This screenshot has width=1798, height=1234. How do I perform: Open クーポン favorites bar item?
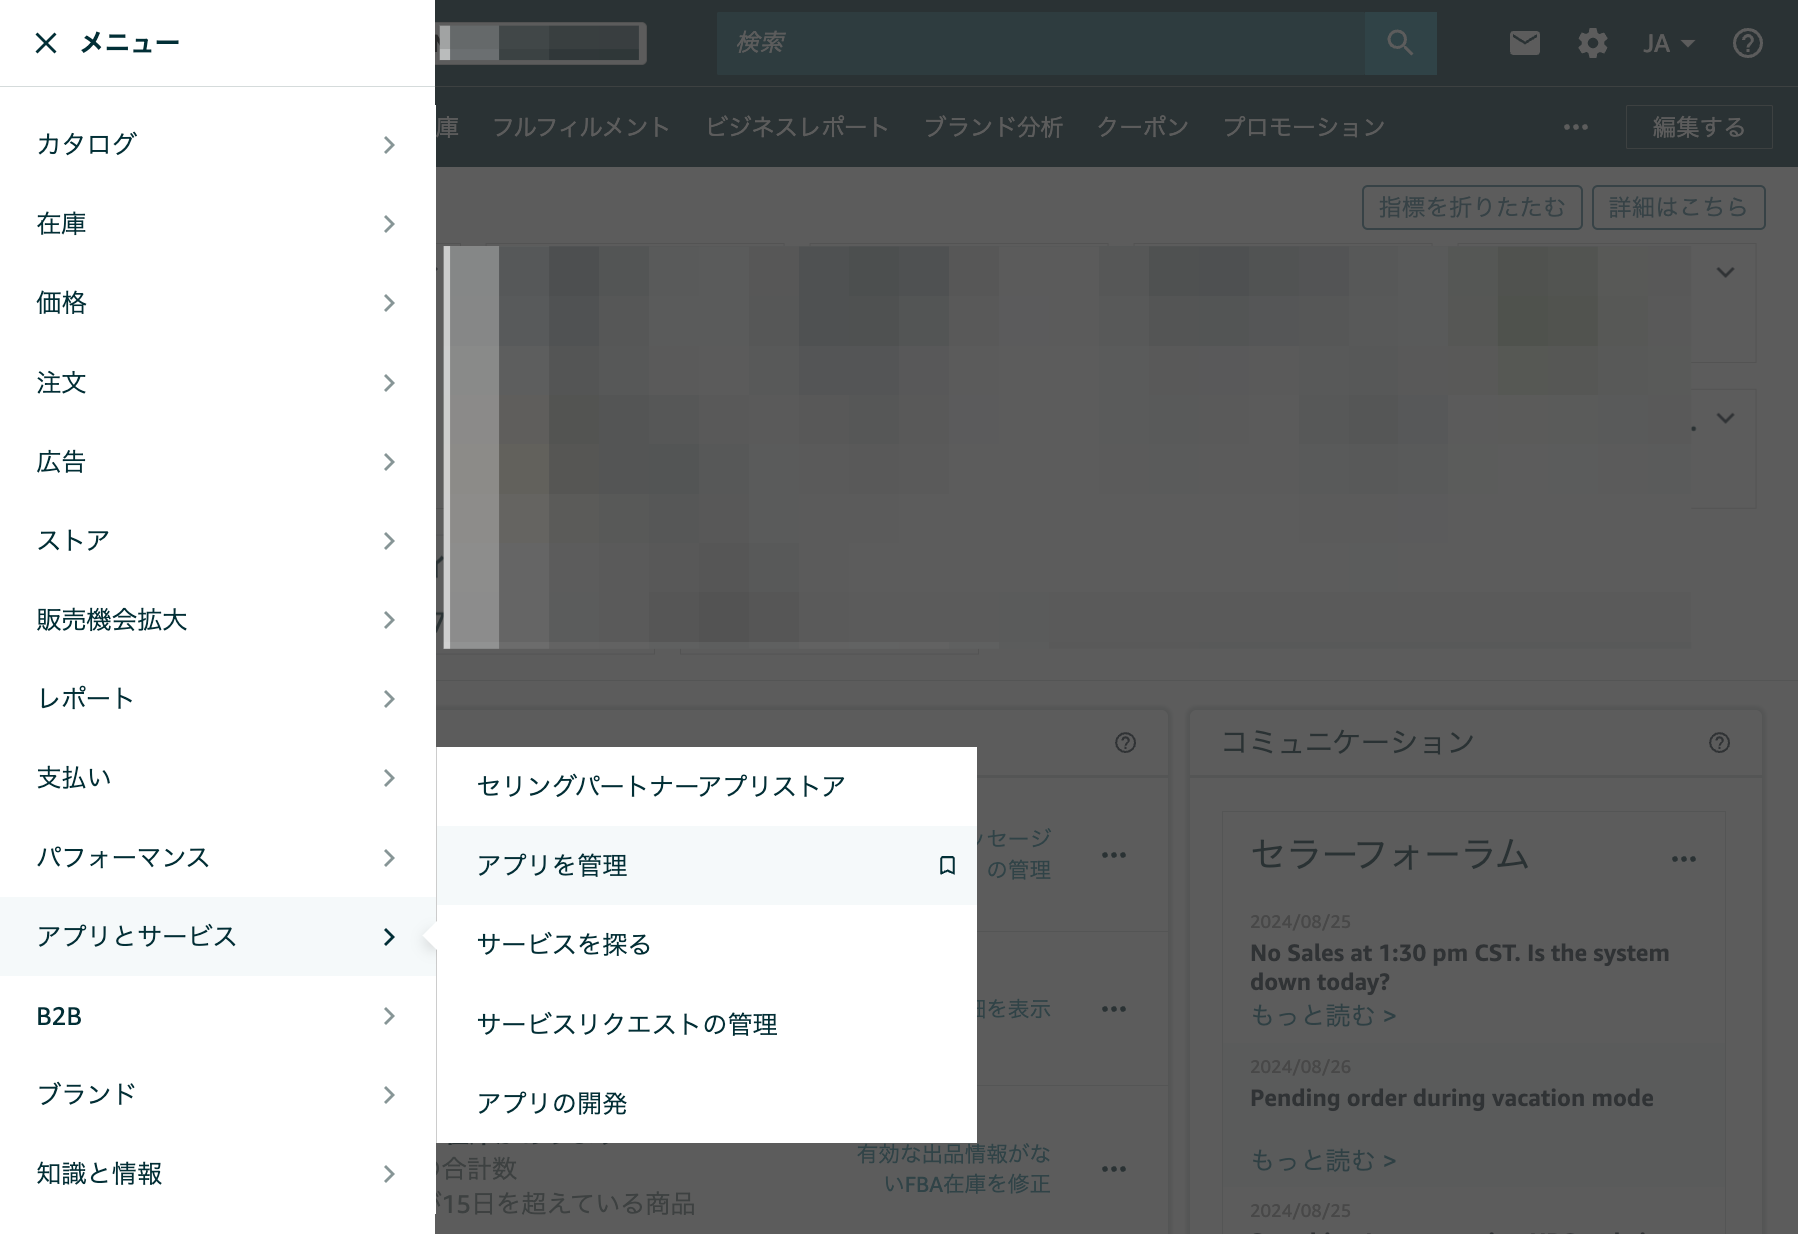(1143, 127)
